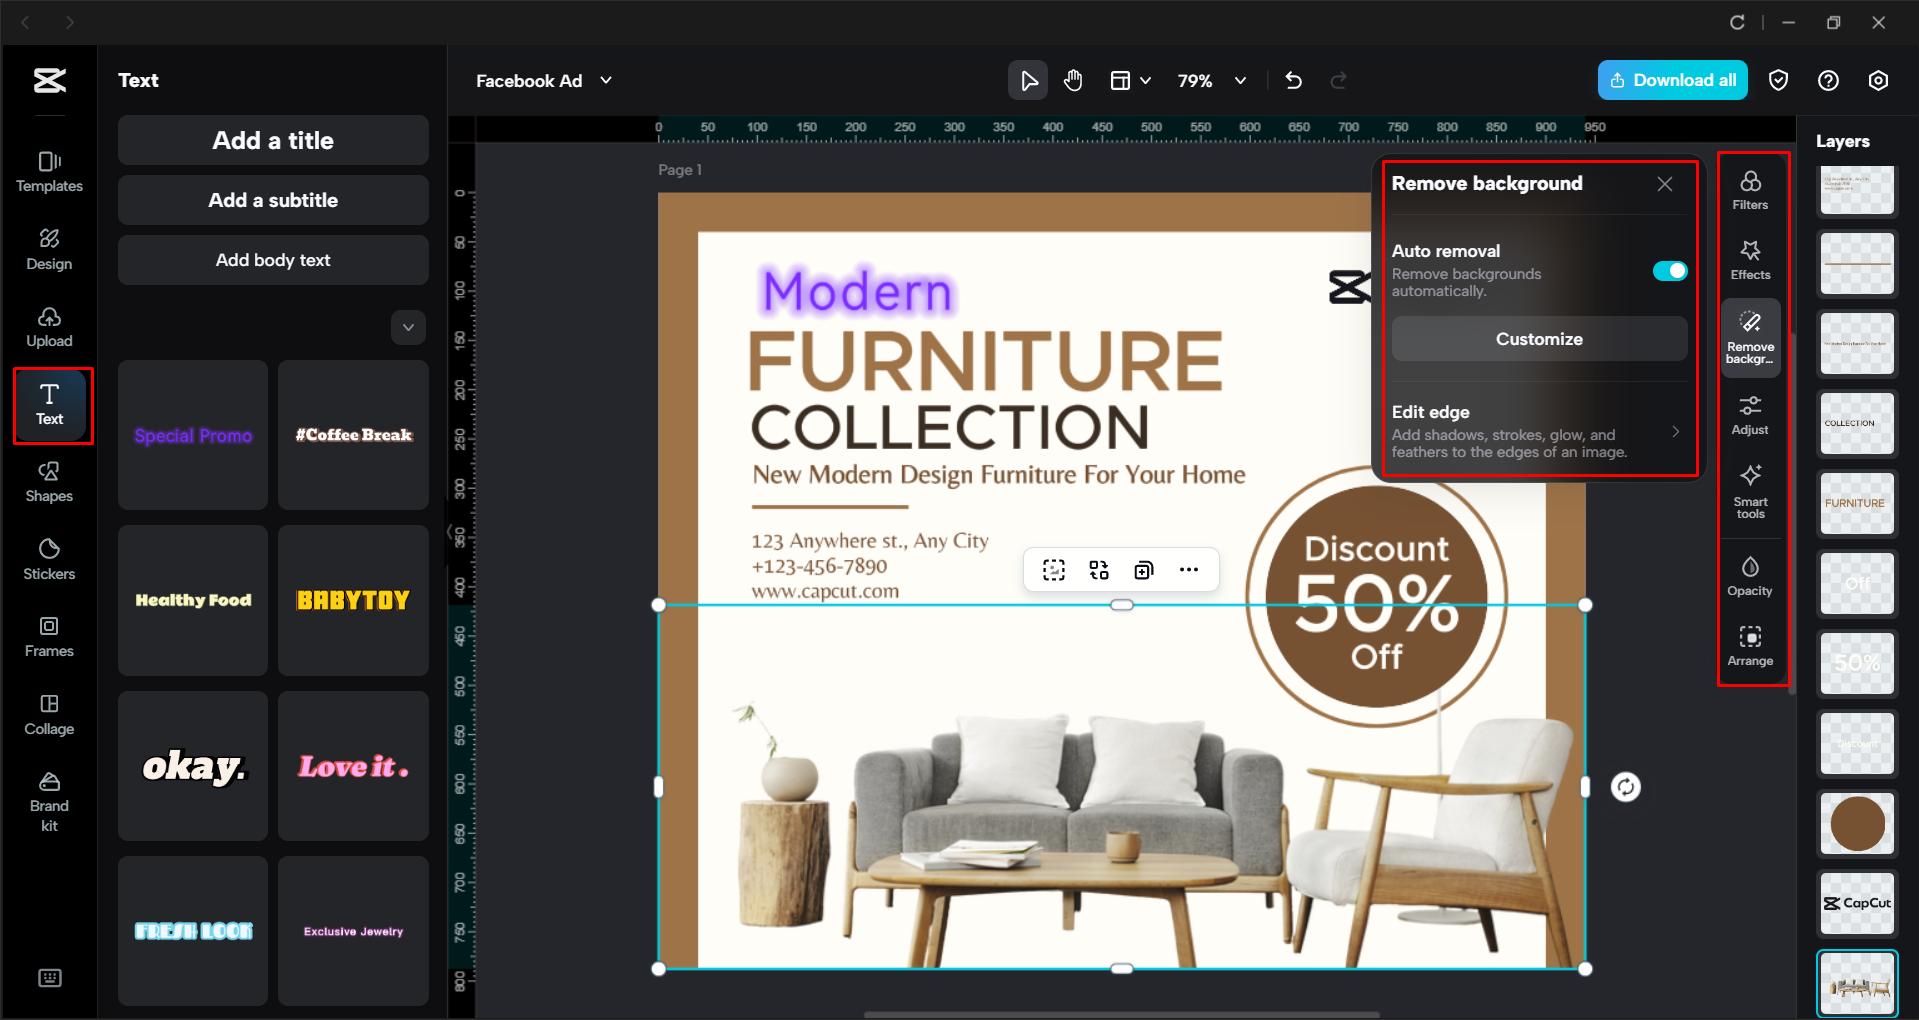
Task: Disable the Auto removal toggle
Action: click(x=1668, y=270)
